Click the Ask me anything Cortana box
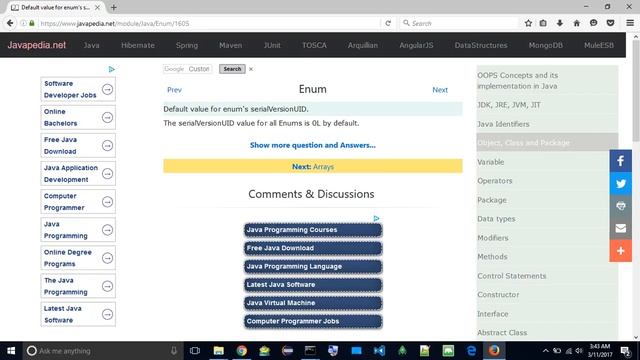The height and width of the screenshot is (360, 640). click(102, 351)
